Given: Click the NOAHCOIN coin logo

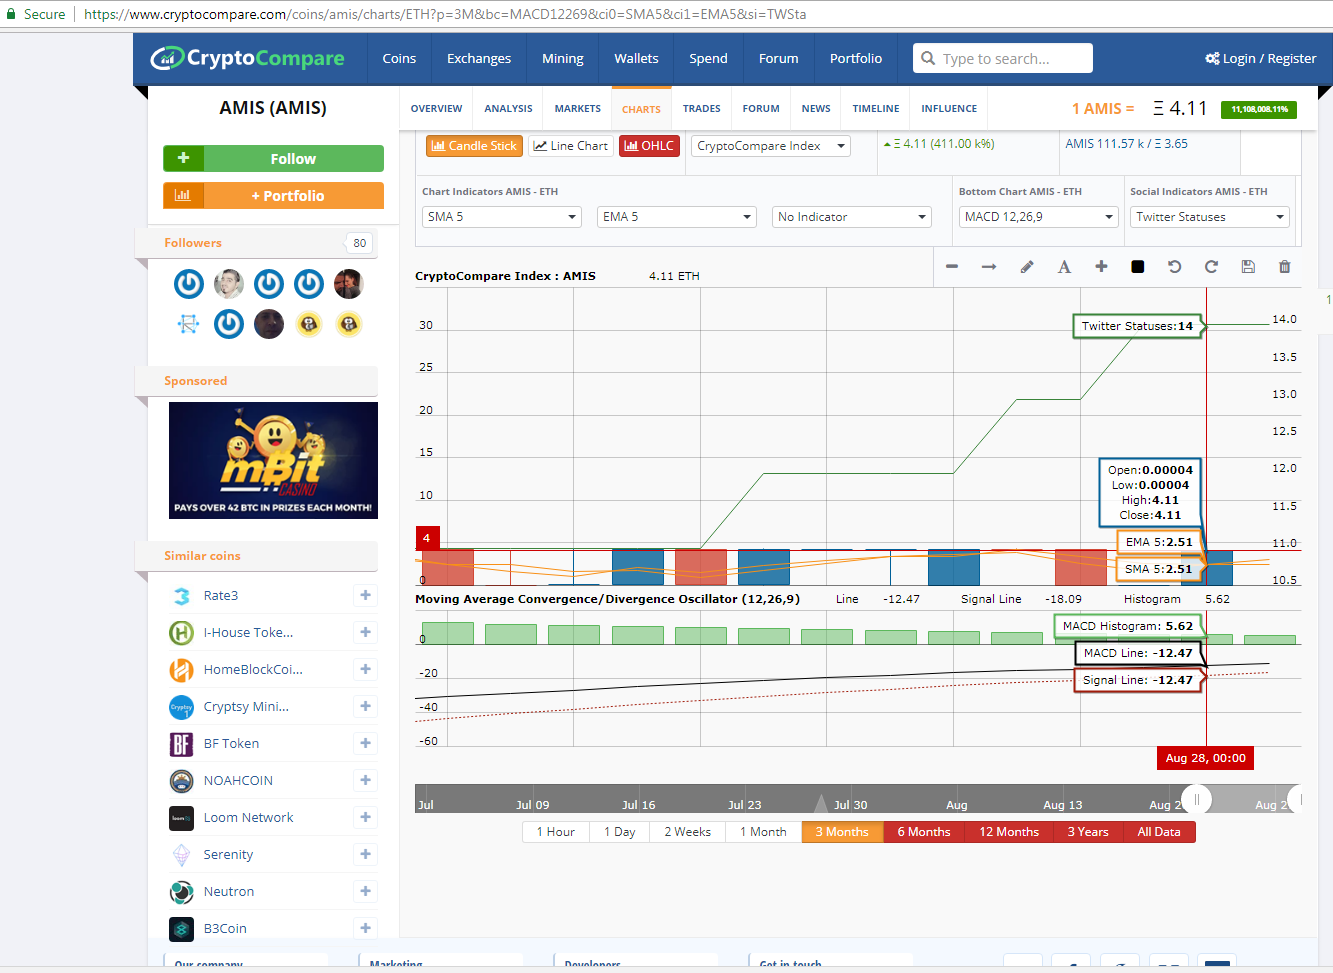Looking at the screenshot, I should 181,781.
